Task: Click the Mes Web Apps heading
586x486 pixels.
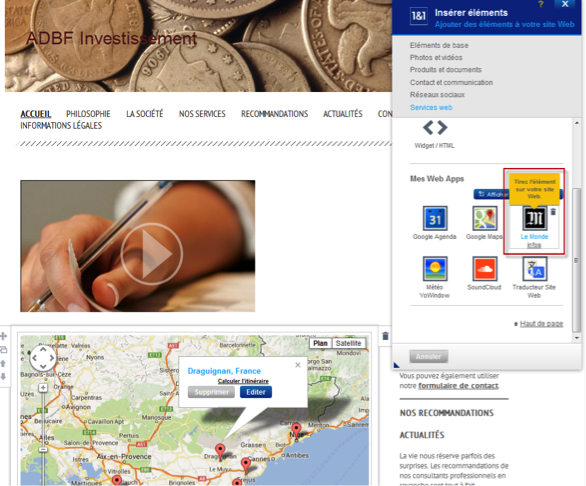Action: point(437,179)
